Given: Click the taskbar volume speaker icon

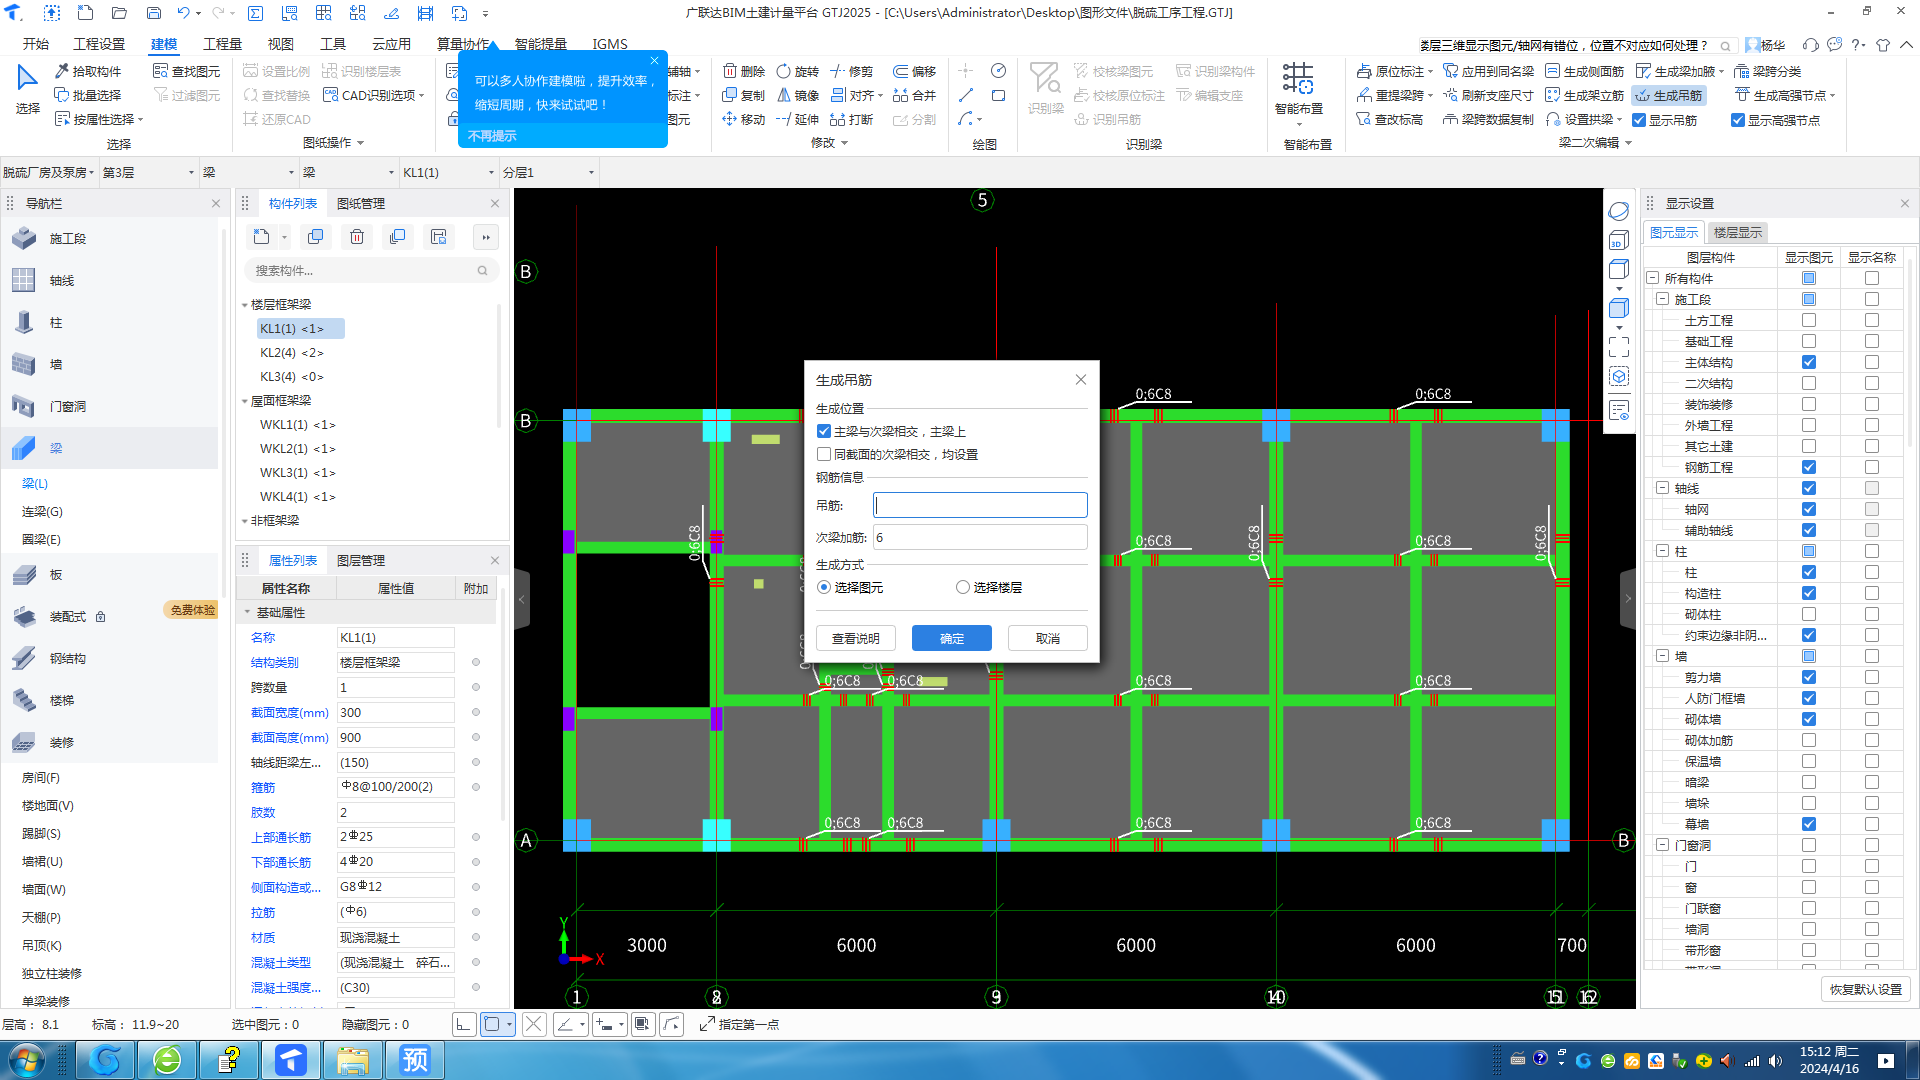Looking at the screenshot, I should (x=1775, y=1061).
